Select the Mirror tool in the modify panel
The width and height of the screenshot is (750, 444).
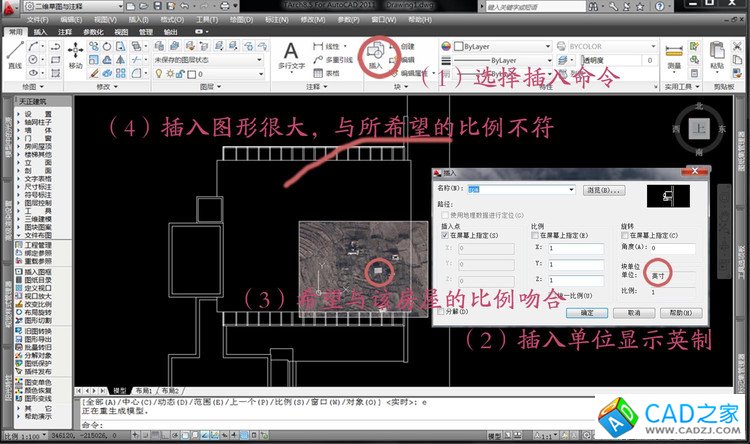tap(121, 60)
